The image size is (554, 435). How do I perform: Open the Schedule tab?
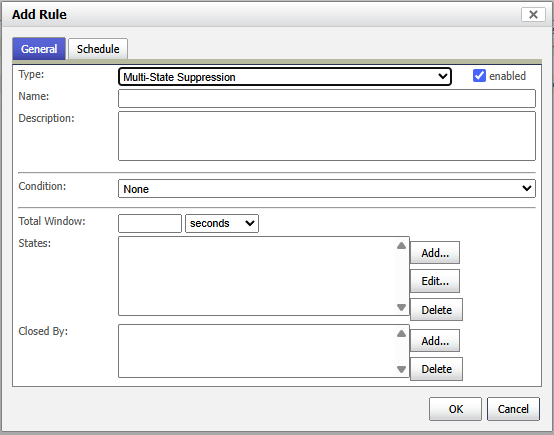[x=98, y=49]
